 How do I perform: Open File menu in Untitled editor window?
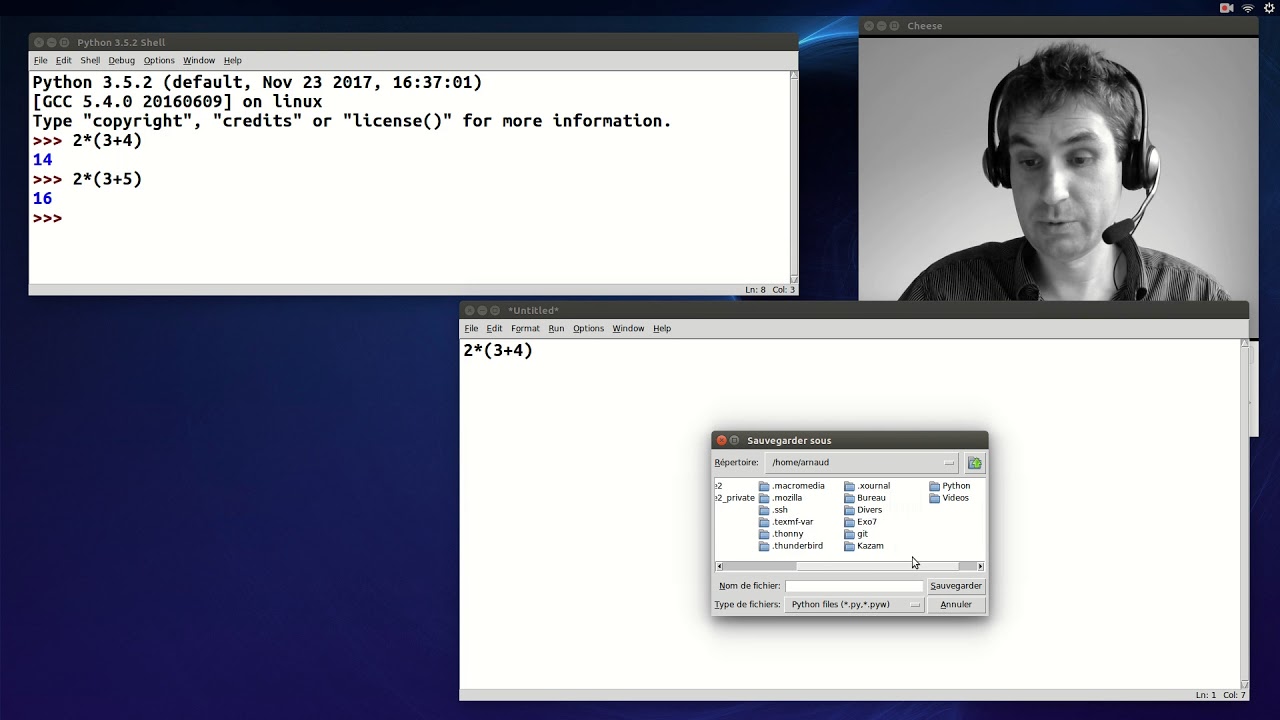[x=471, y=329]
